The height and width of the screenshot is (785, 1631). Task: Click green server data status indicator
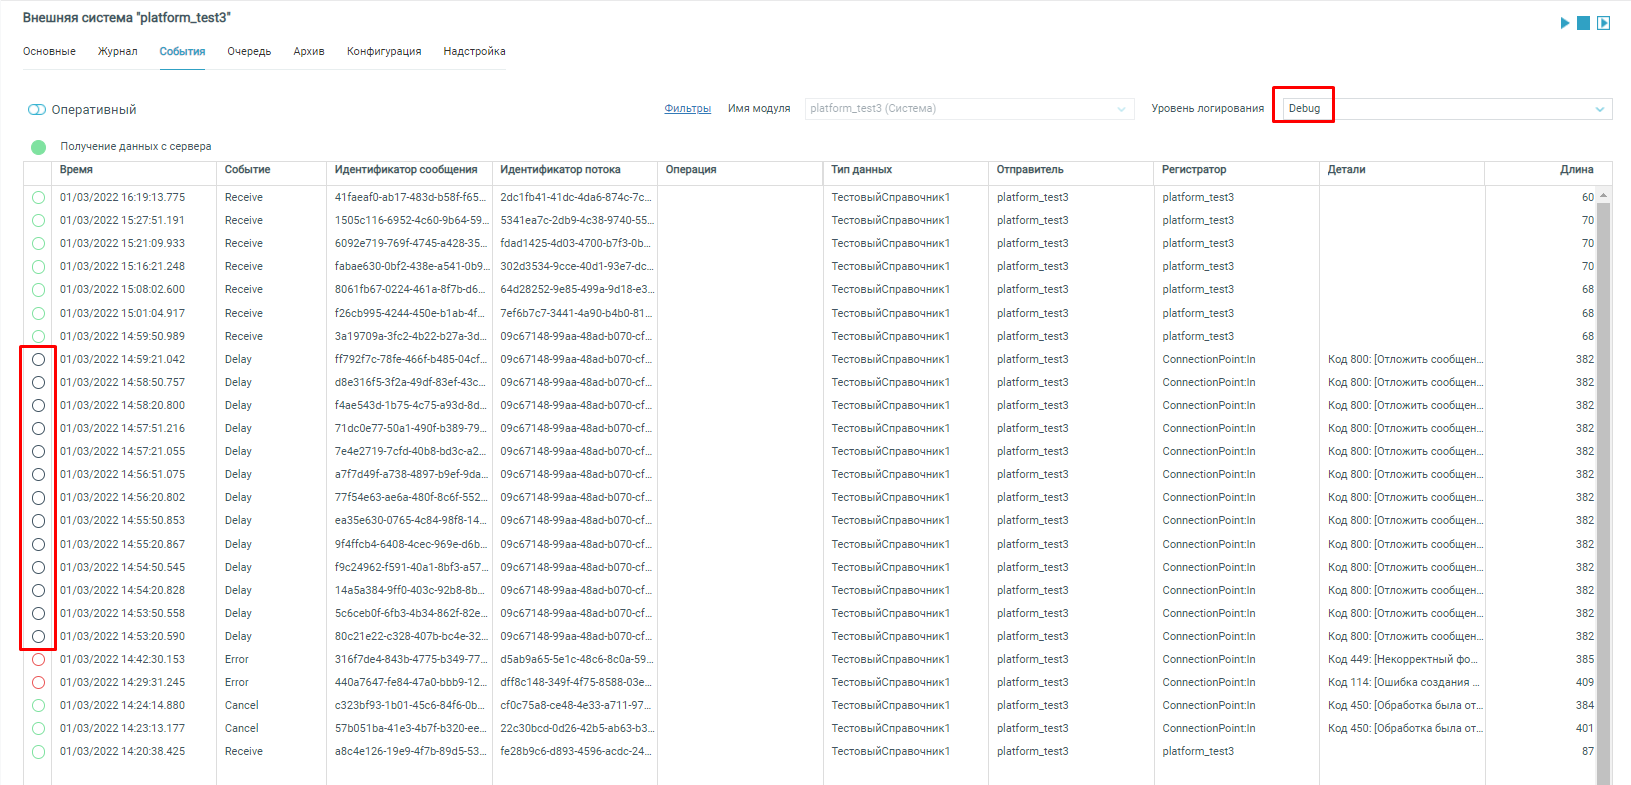(x=38, y=147)
